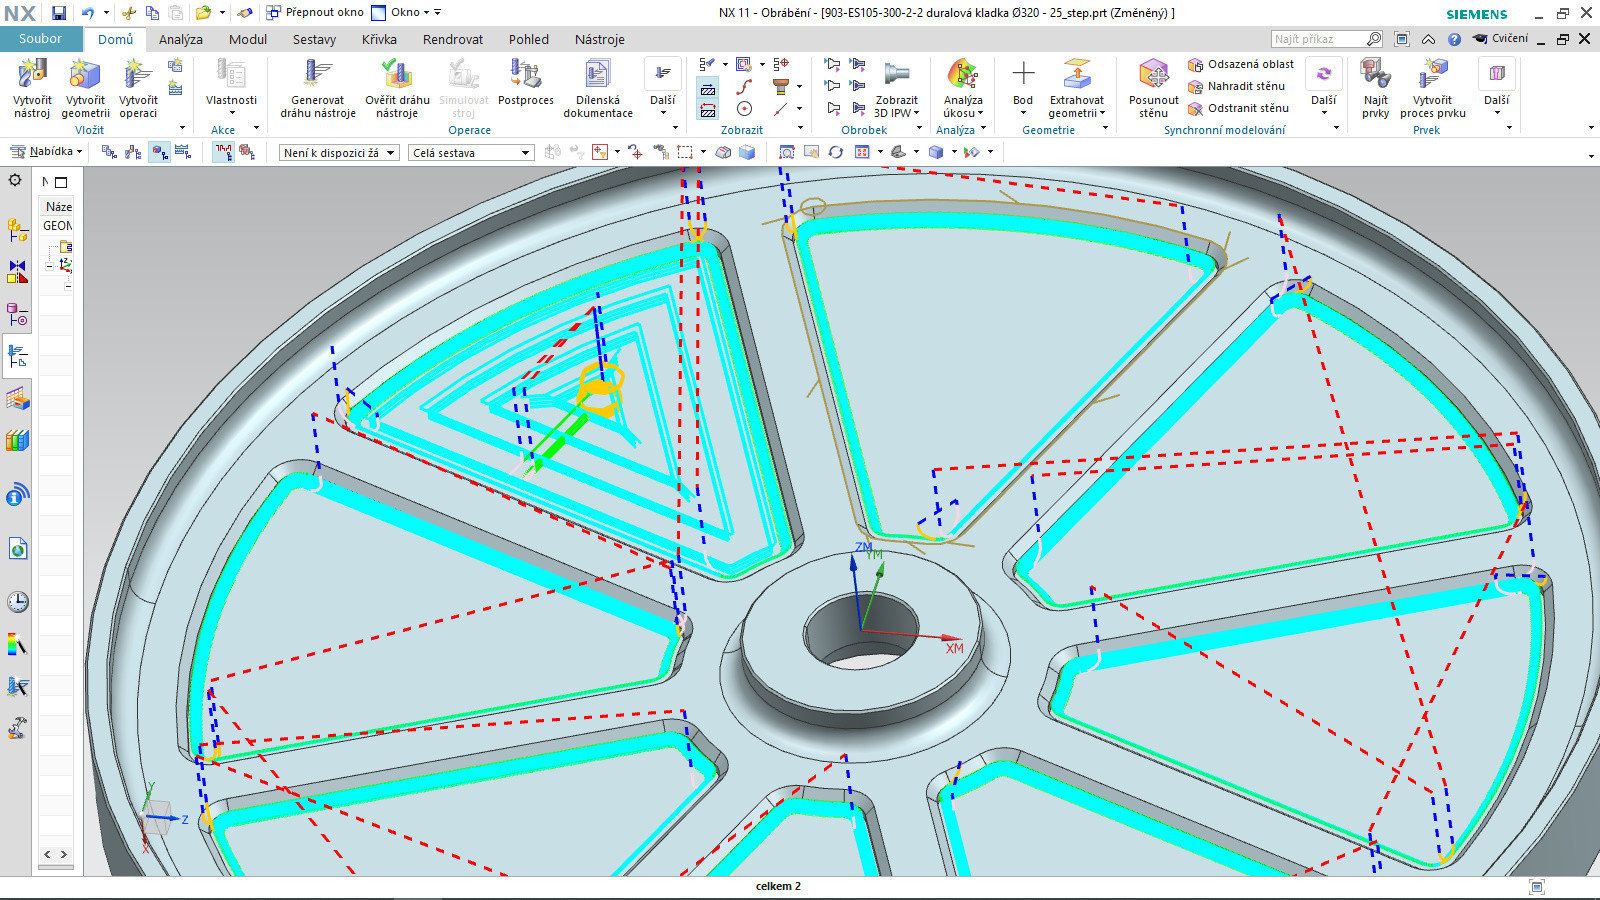Cut selection with the scissors icon

(129, 13)
